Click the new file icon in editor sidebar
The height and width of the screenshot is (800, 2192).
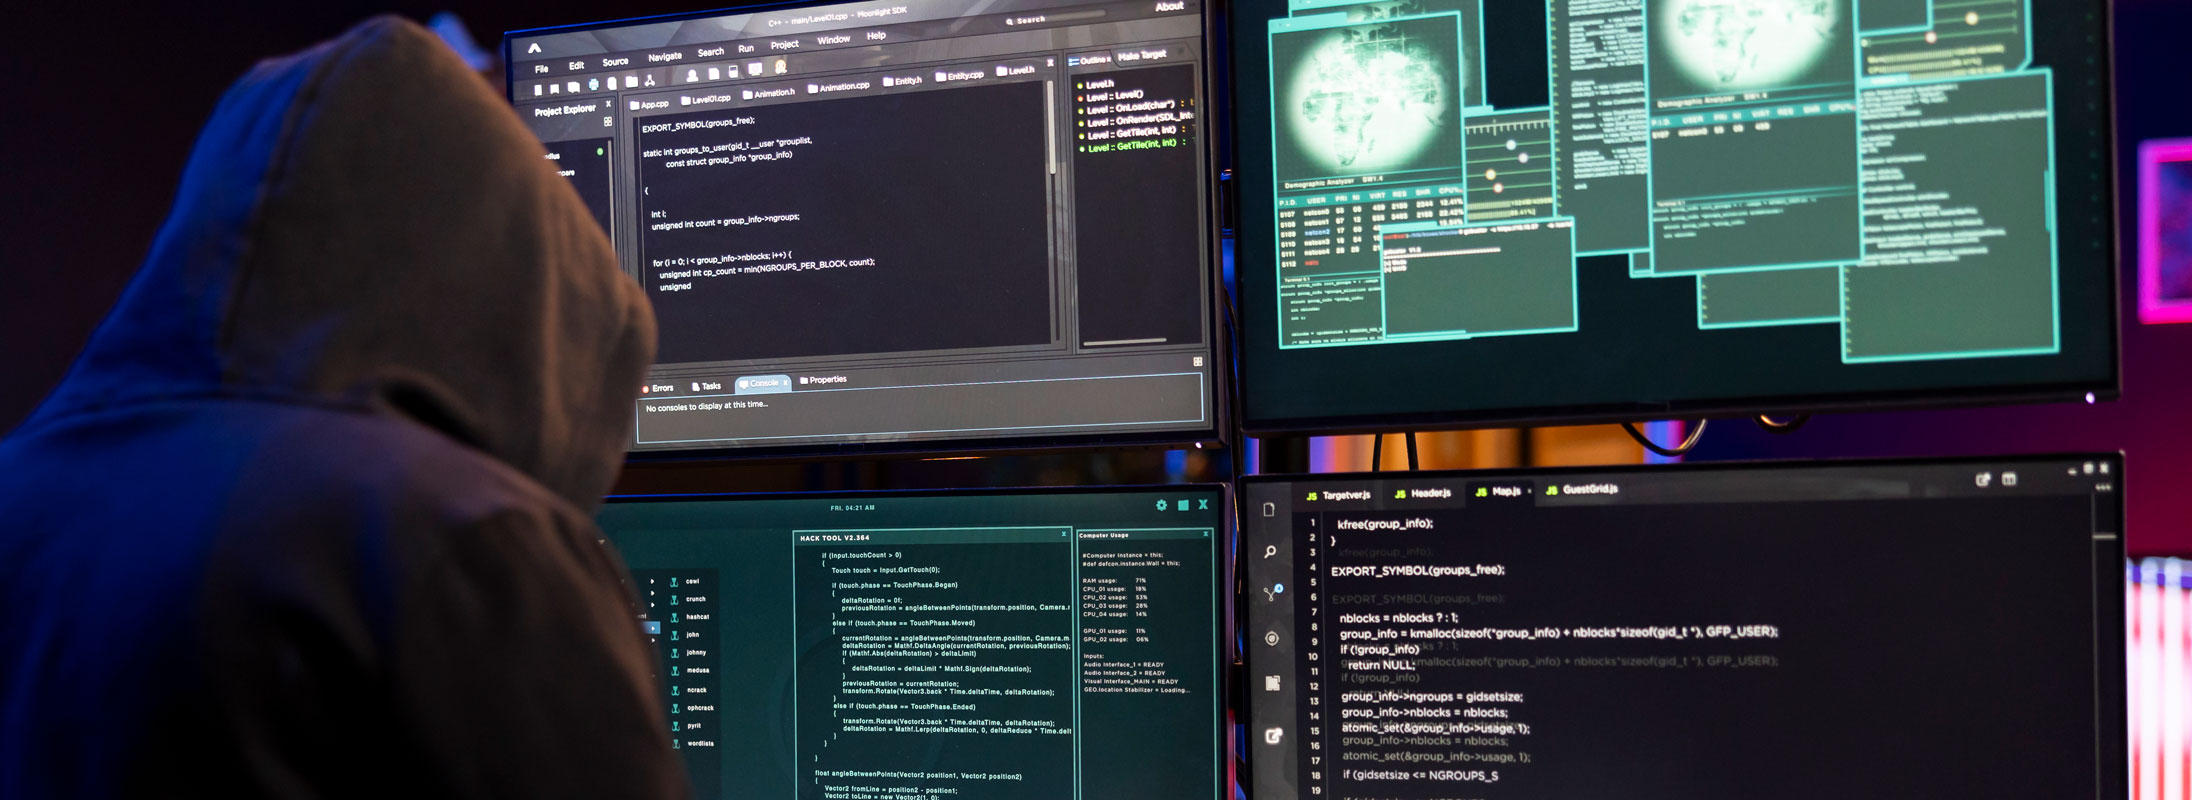(1269, 510)
